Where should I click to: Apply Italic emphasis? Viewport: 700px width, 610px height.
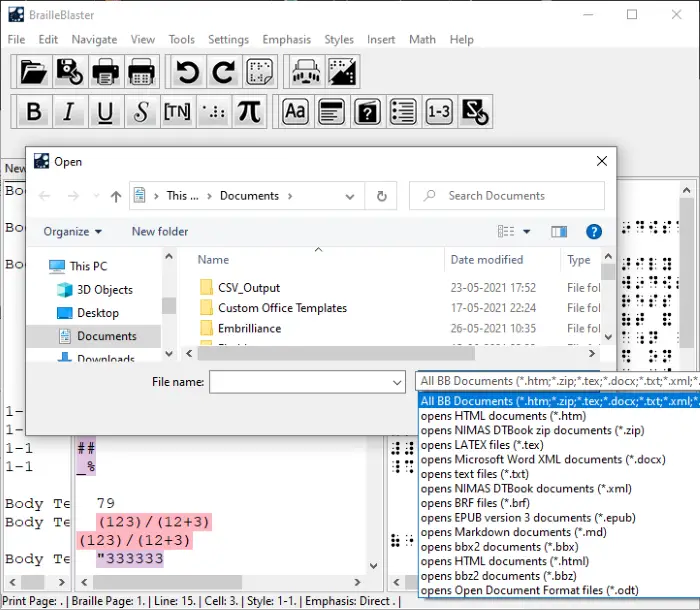68,112
